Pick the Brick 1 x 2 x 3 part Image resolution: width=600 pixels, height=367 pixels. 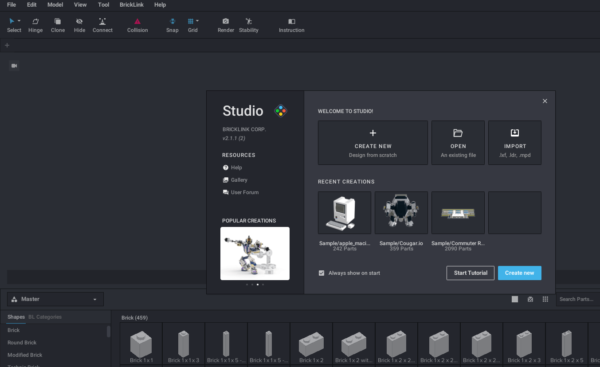[524, 343]
